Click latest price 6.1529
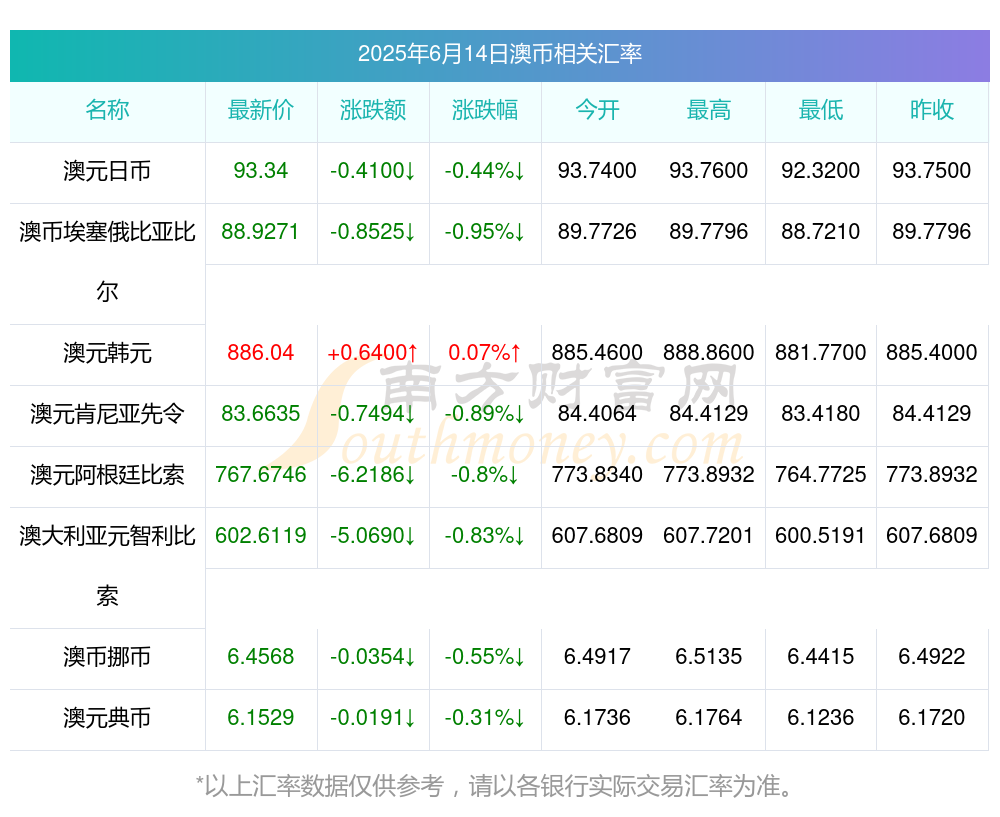This screenshot has height=817, width=1000. click(x=261, y=718)
